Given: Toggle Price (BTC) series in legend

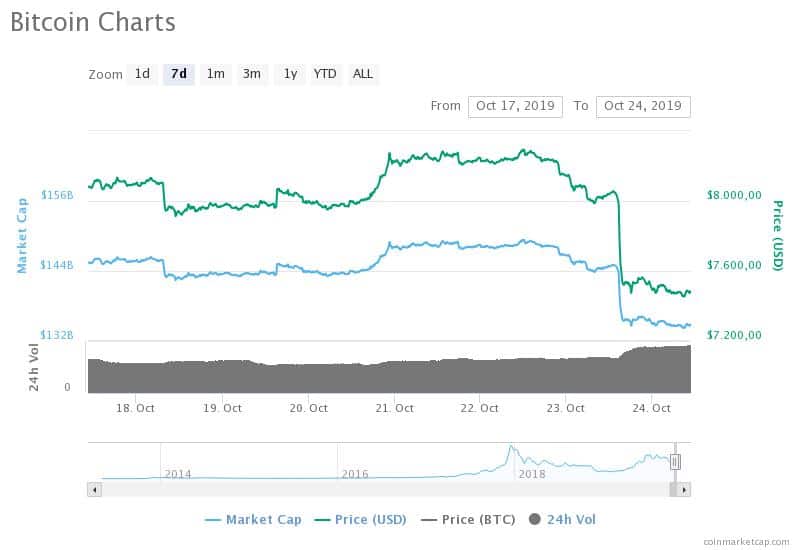Looking at the screenshot, I should 468,519.
